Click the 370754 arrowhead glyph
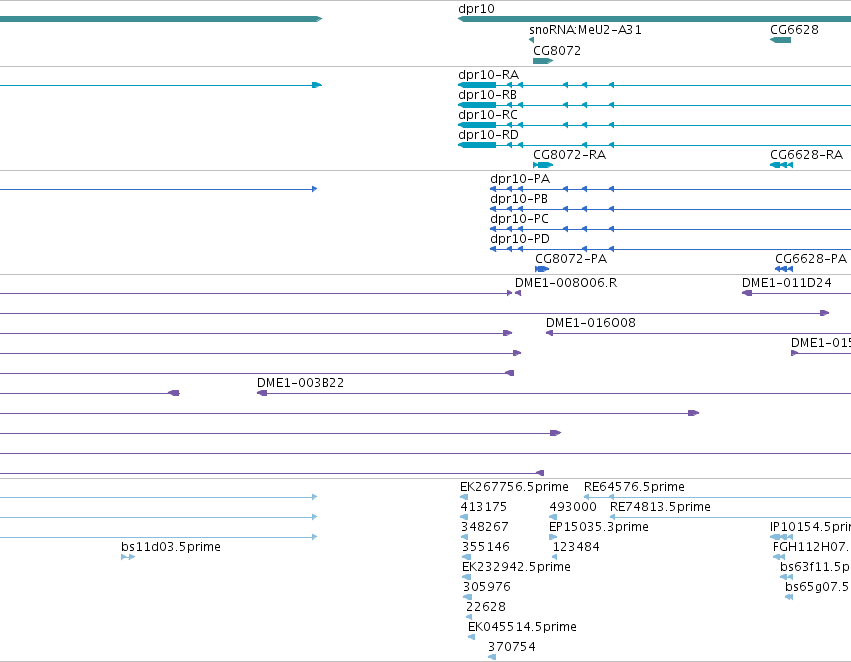The height and width of the screenshot is (662, 851). pos(492,657)
